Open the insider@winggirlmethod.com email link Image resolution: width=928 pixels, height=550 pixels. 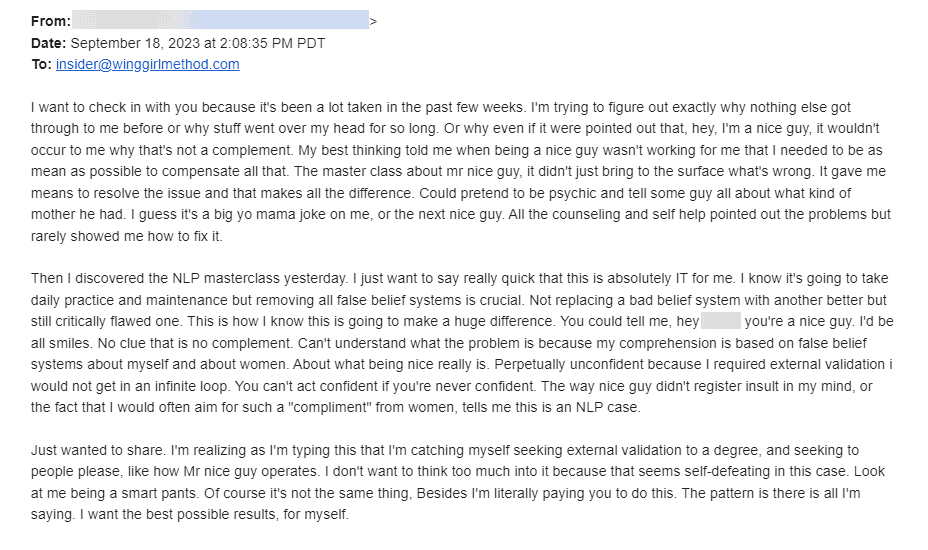click(147, 65)
